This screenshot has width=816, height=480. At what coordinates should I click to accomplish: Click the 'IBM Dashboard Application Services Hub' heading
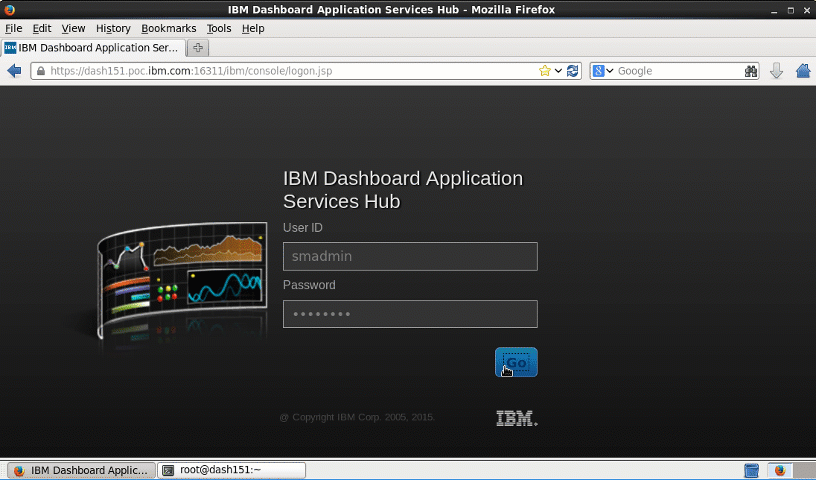click(x=403, y=190)
